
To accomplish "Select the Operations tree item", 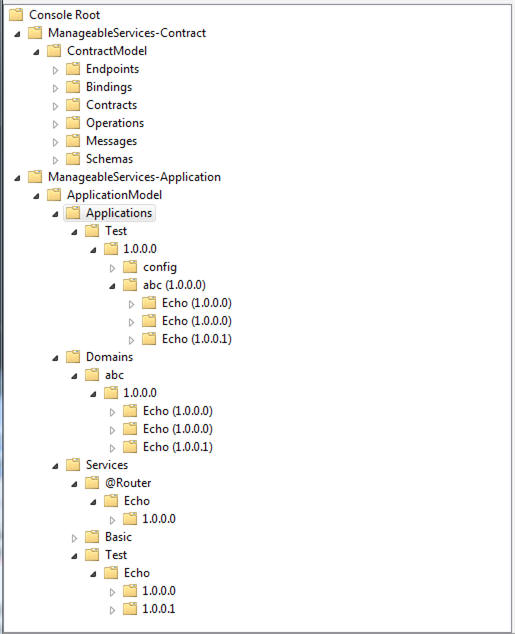I will (115, 123).
